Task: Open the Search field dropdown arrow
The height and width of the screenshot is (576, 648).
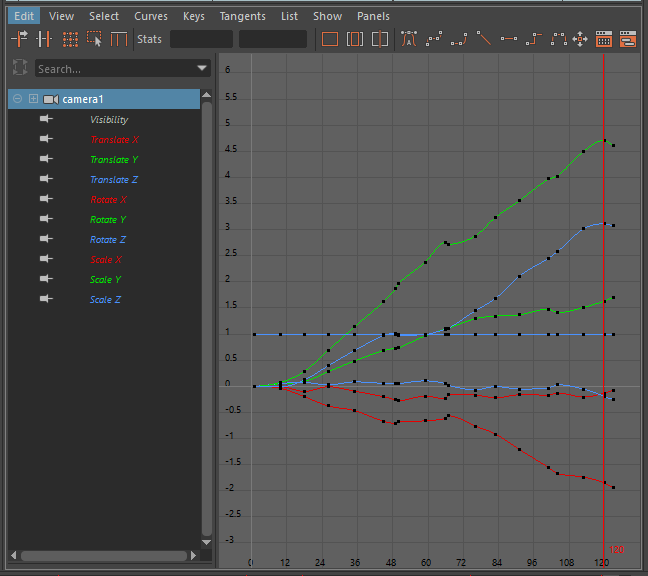Action: point(202,68)
